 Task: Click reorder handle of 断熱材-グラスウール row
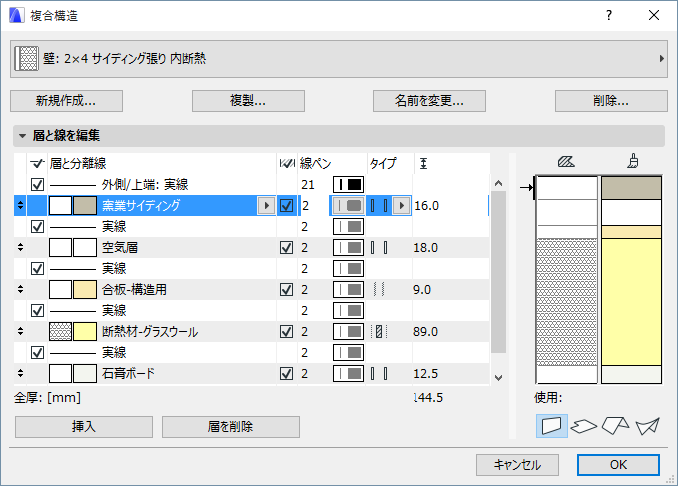pyautogui.click(x=20, y=332)
